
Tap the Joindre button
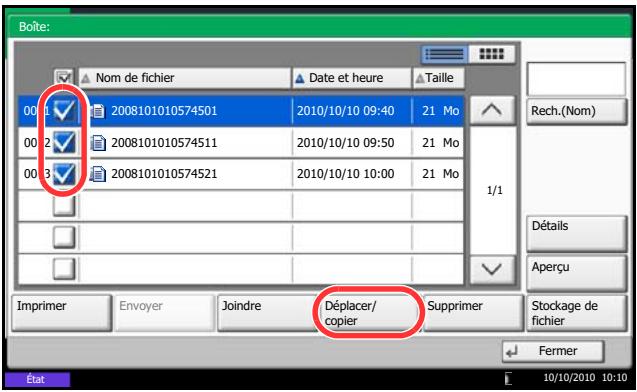point(267,313)
